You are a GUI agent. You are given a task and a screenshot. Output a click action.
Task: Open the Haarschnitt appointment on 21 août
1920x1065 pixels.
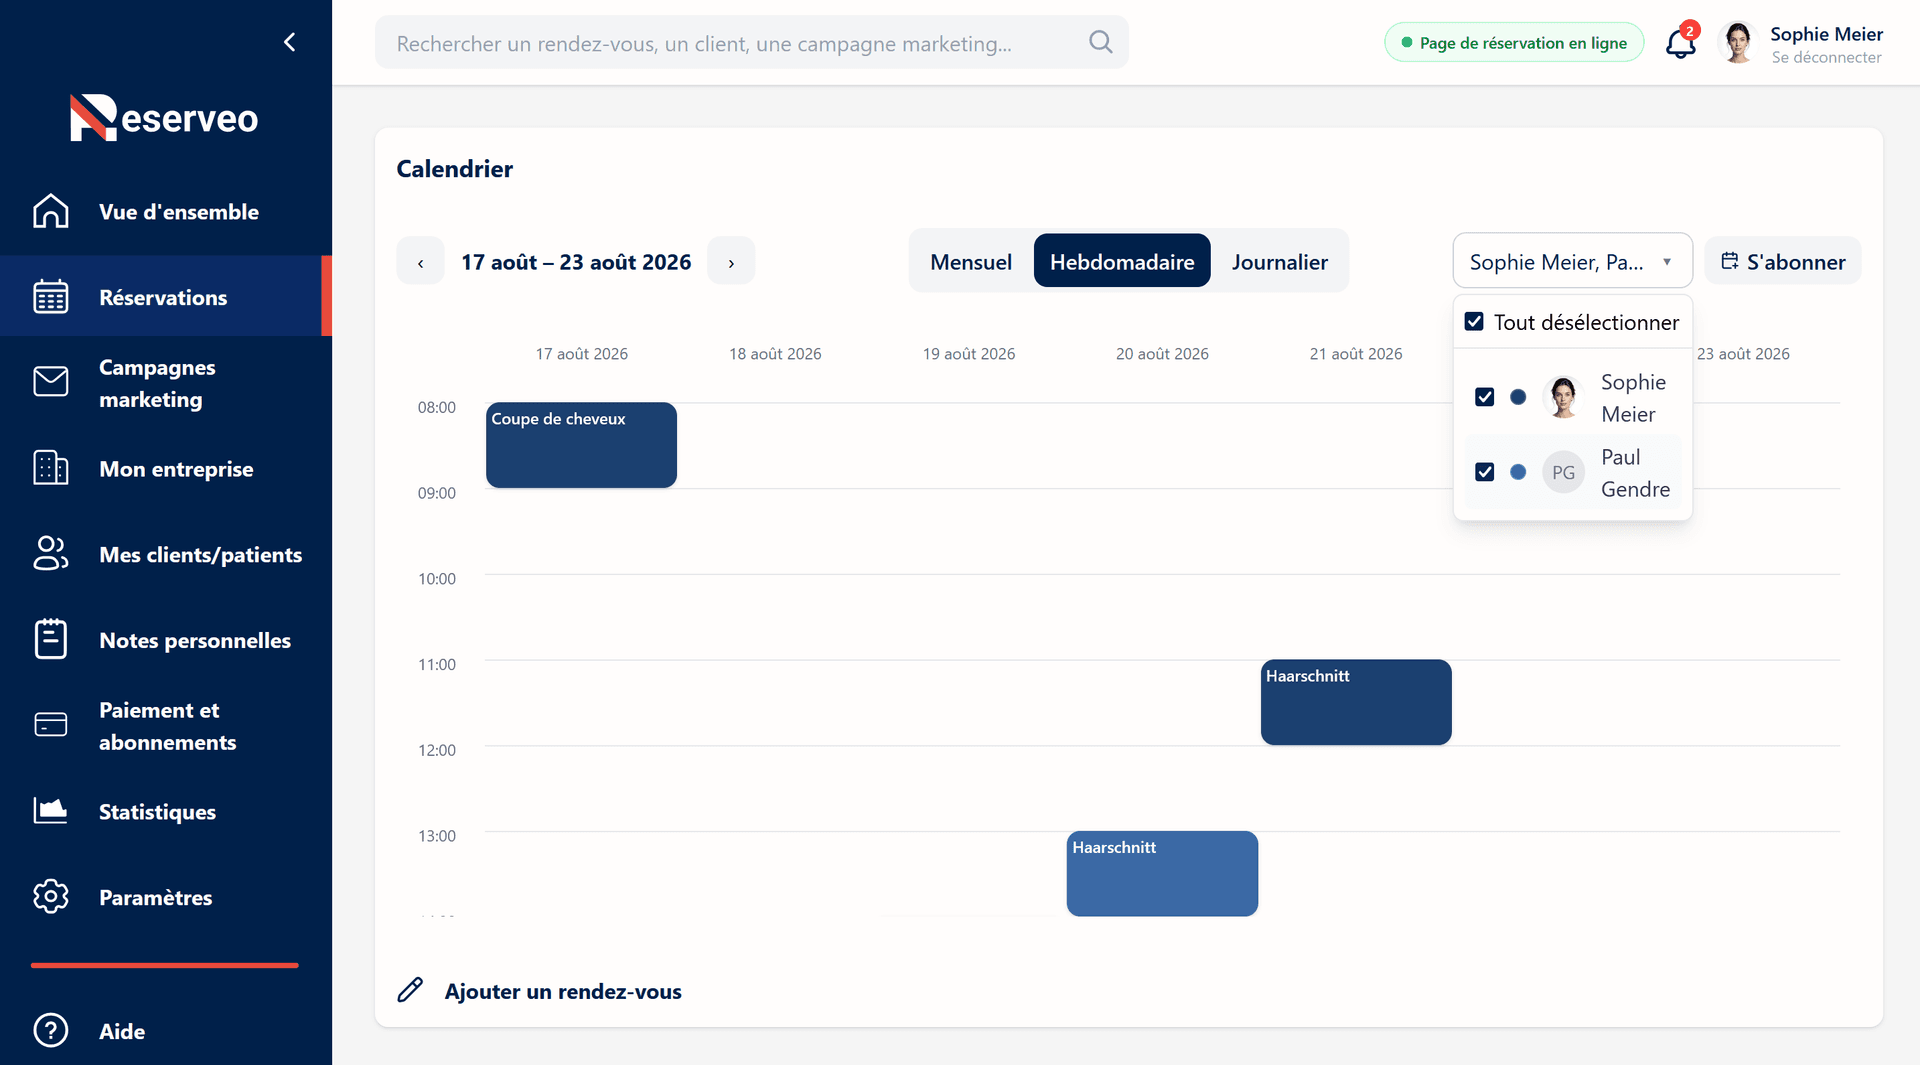point(1356,702)
